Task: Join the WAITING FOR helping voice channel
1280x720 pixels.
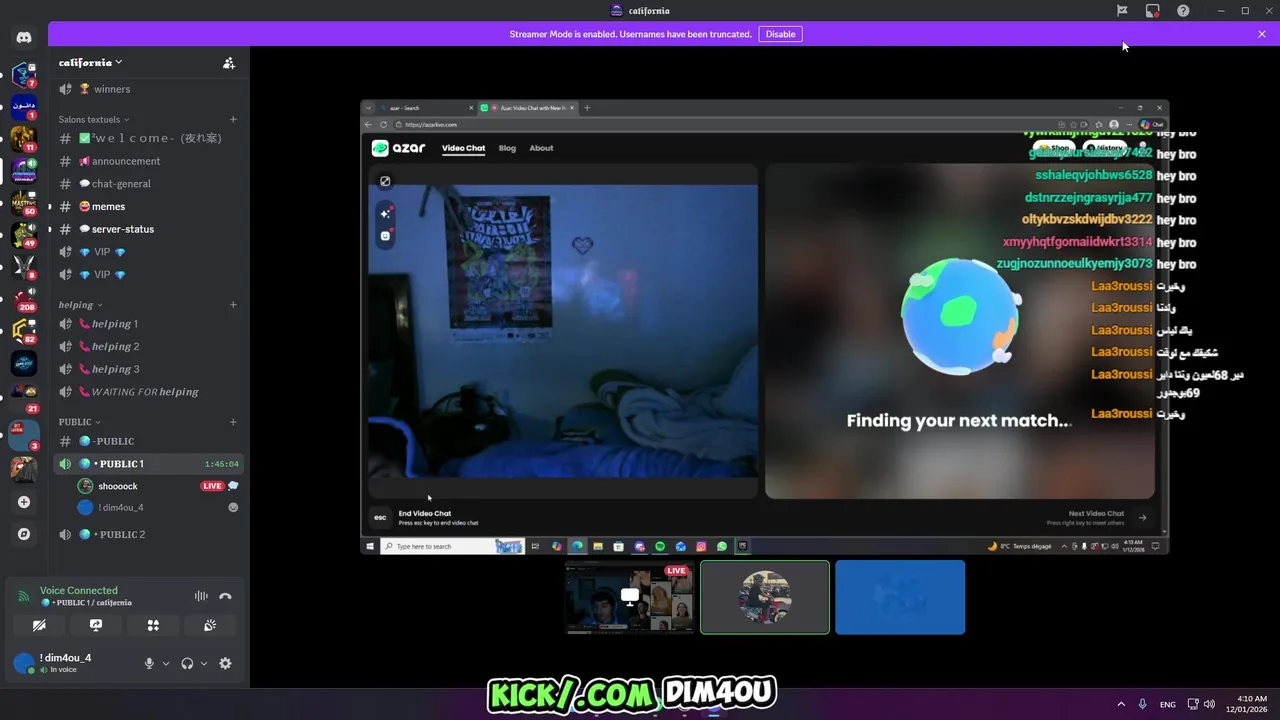Action: 148,392
